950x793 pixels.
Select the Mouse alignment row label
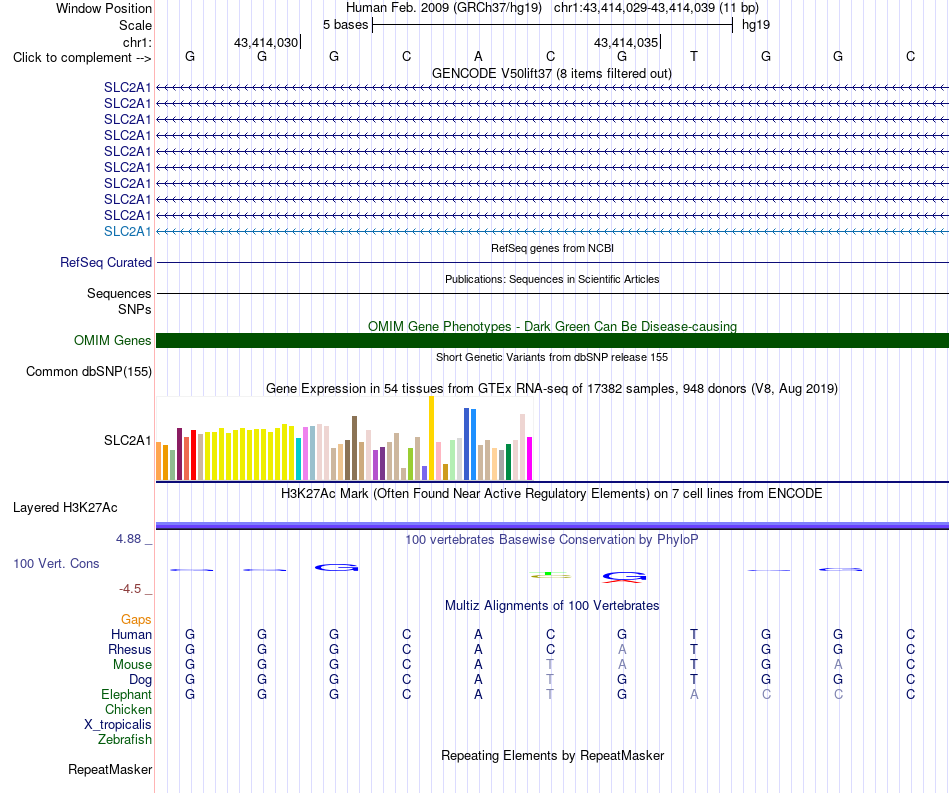pos(132,665)
